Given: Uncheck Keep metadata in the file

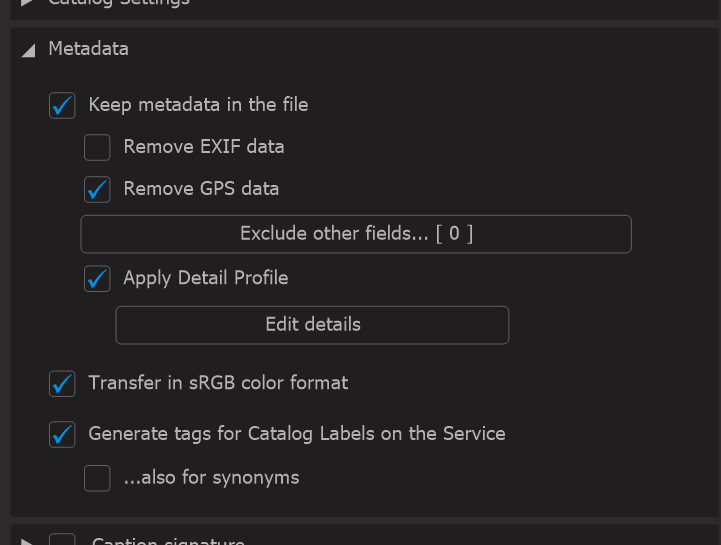Looking at the screenshot, I should [x=62, y=105].
